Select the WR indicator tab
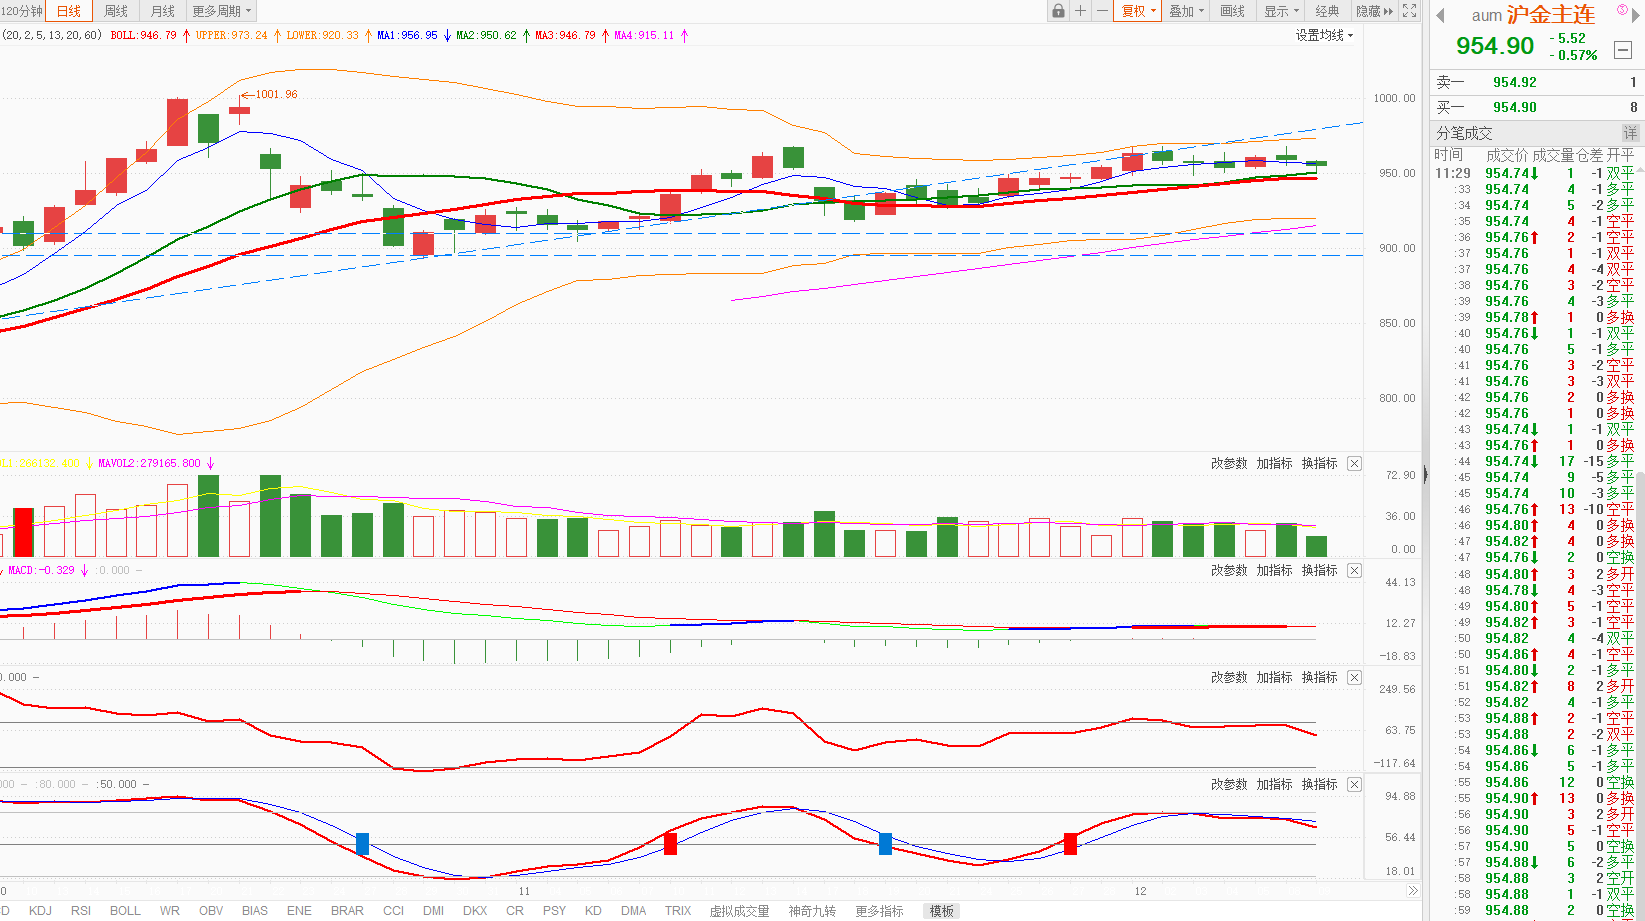 pyautogui.click(x=170, y=911)
